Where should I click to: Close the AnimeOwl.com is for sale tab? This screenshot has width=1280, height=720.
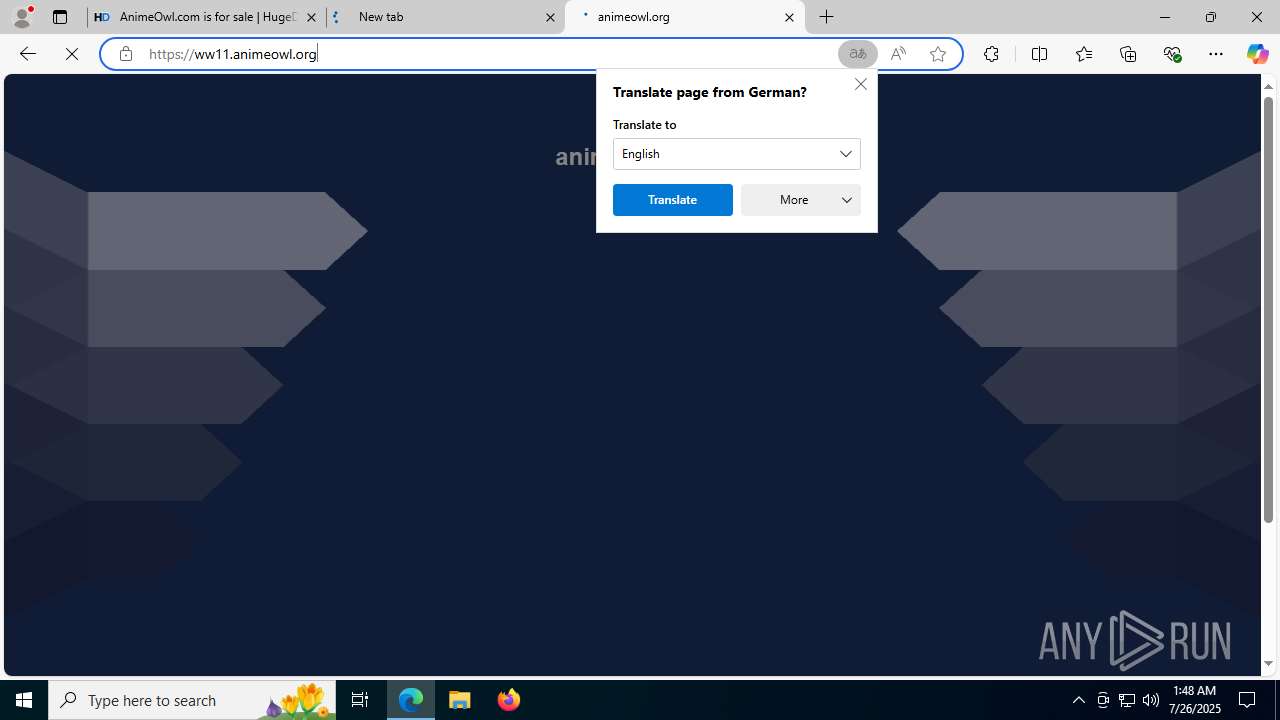point(311,17)
